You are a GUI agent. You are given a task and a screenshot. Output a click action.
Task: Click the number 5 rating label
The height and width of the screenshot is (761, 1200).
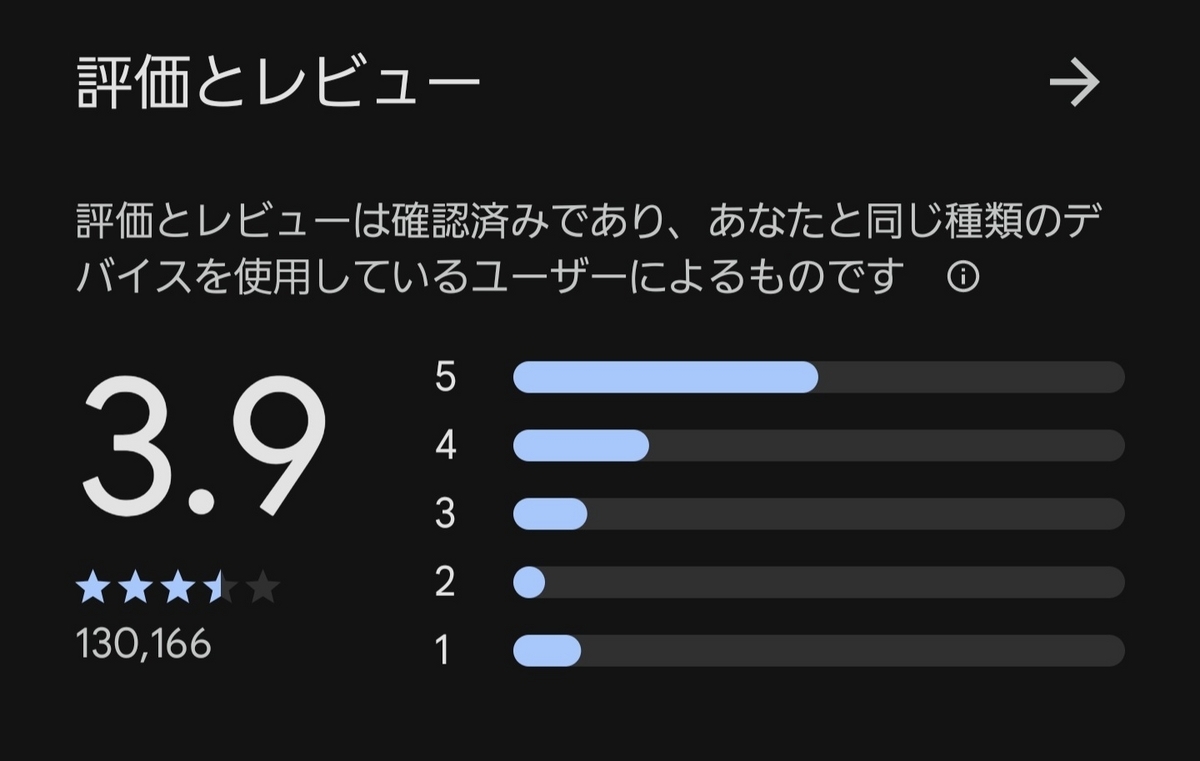pos(445,377)
